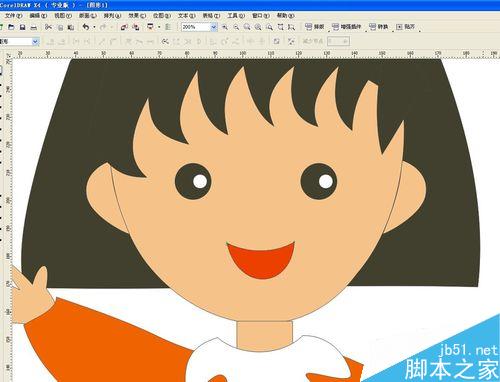
Task: Expand the Undo history dropdown arrow
Action: coord(94,27)
